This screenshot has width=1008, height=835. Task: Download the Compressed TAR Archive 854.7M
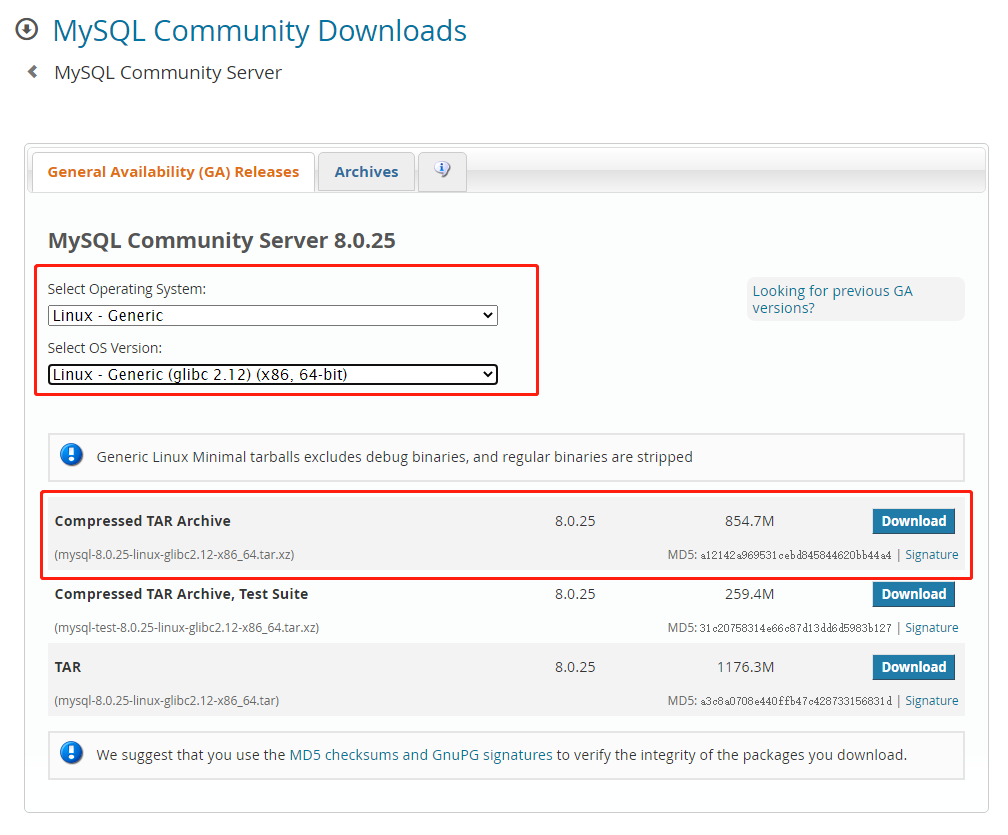[913, 521]
